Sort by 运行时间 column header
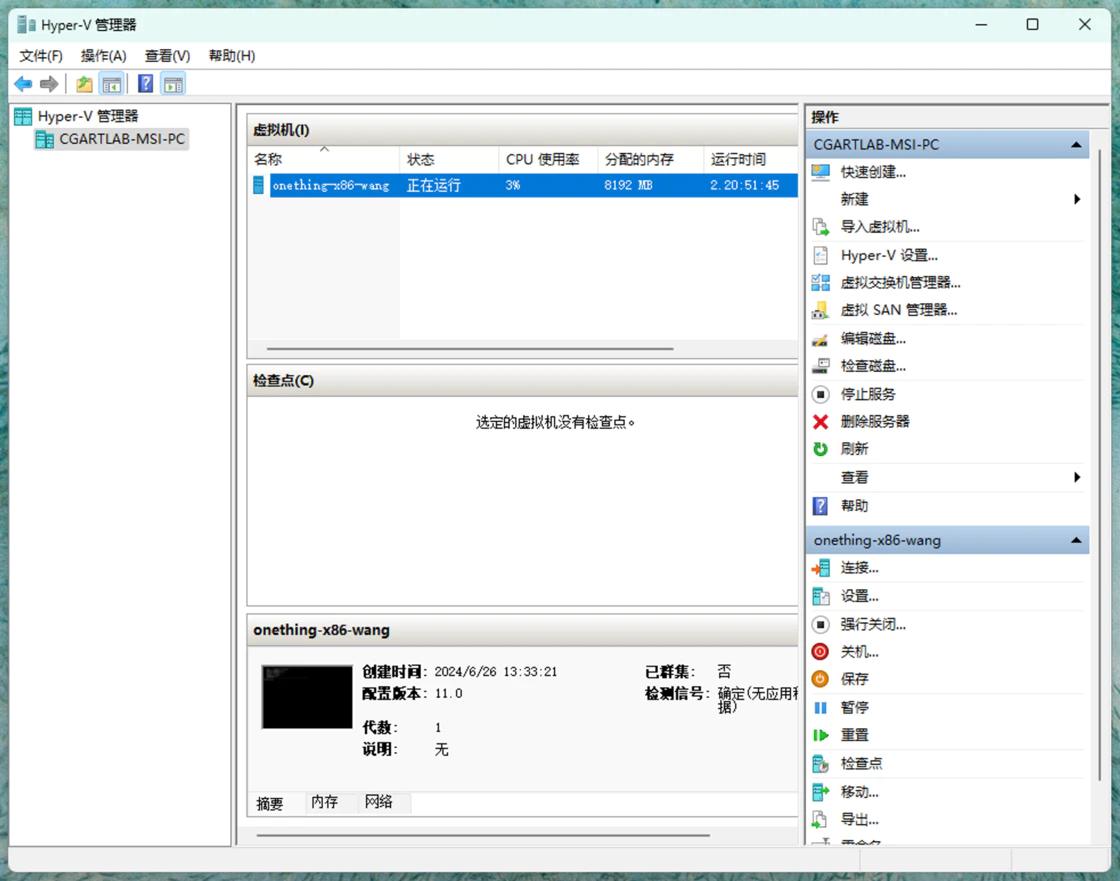 tap(751, 159)
